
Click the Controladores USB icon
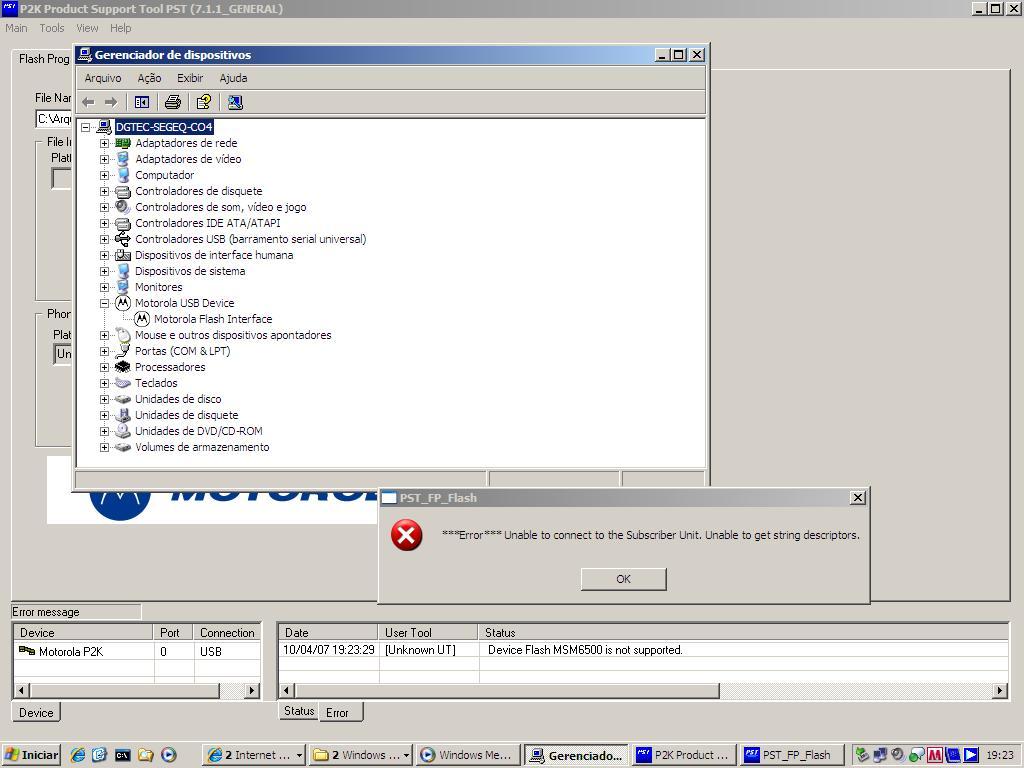tap(123, 239)
